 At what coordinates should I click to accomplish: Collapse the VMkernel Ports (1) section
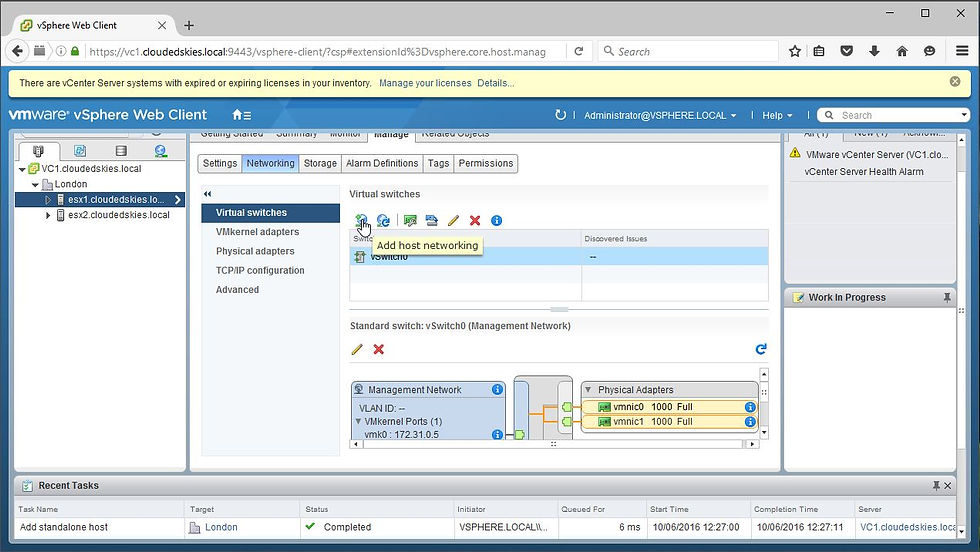click(x=358, y=421)
